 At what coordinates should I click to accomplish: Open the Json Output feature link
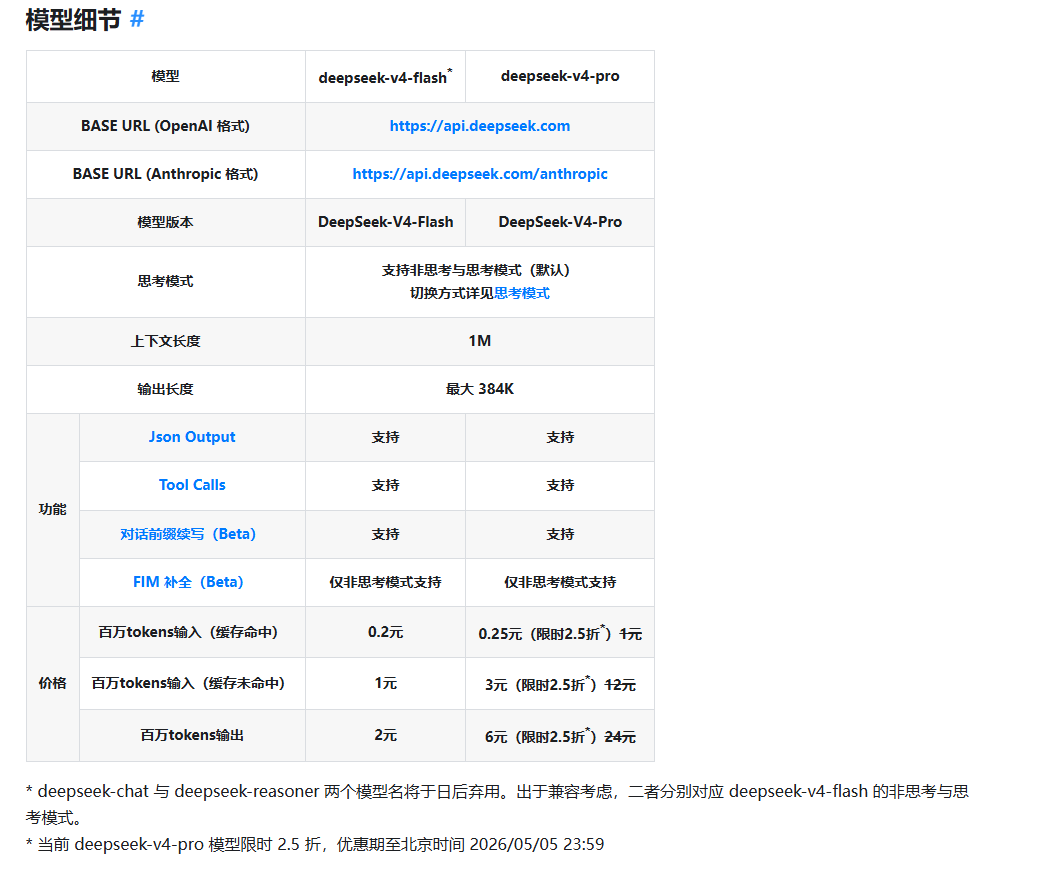(x=192, y=437)
